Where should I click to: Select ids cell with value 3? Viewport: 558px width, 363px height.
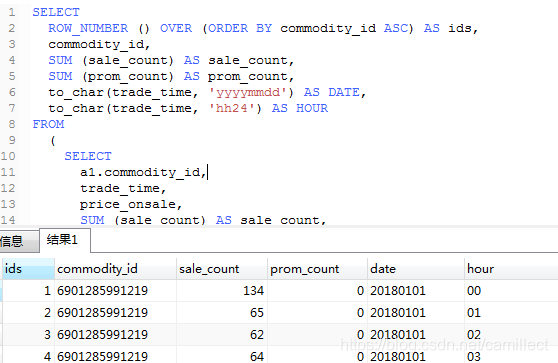28,335
